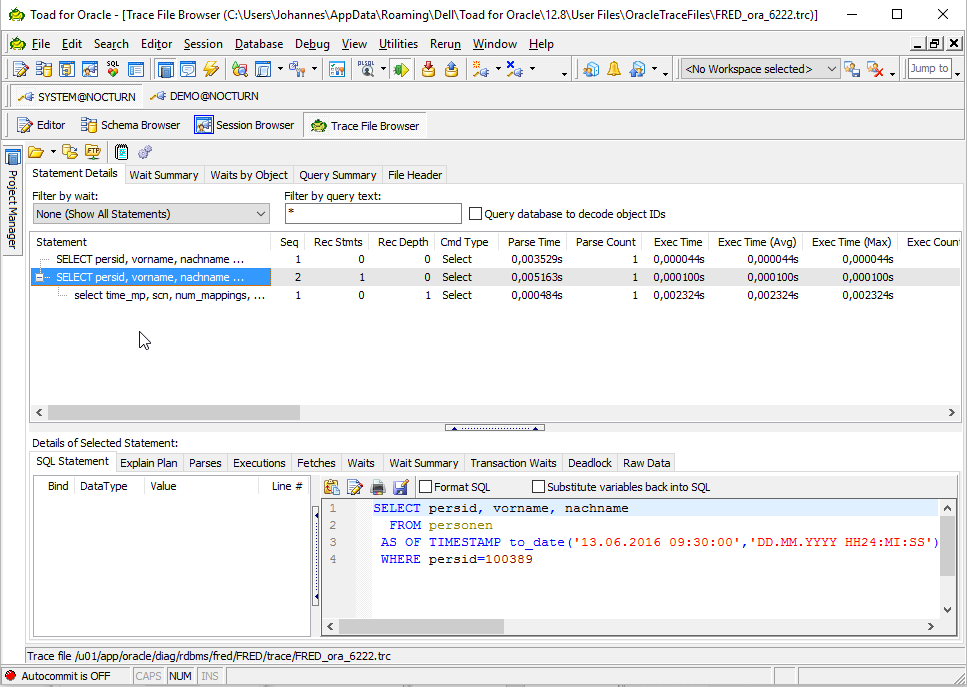
Task: Click the Exec Time column header
Action: 678,242
